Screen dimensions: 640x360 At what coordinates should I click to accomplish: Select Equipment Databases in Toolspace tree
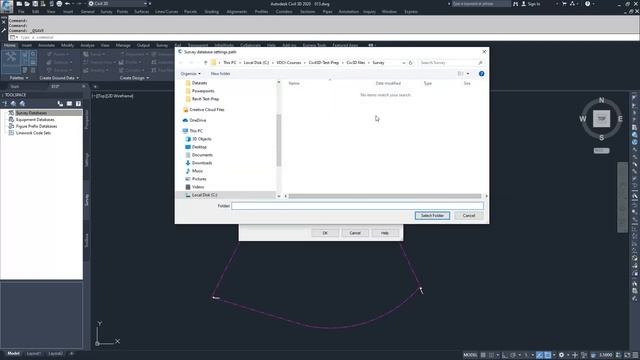tap(35, 120)
